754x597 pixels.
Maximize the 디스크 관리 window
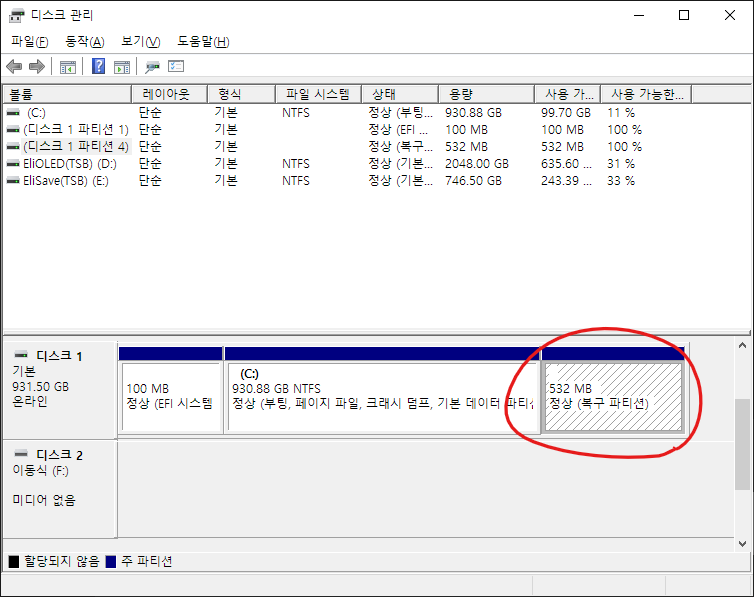684,15
